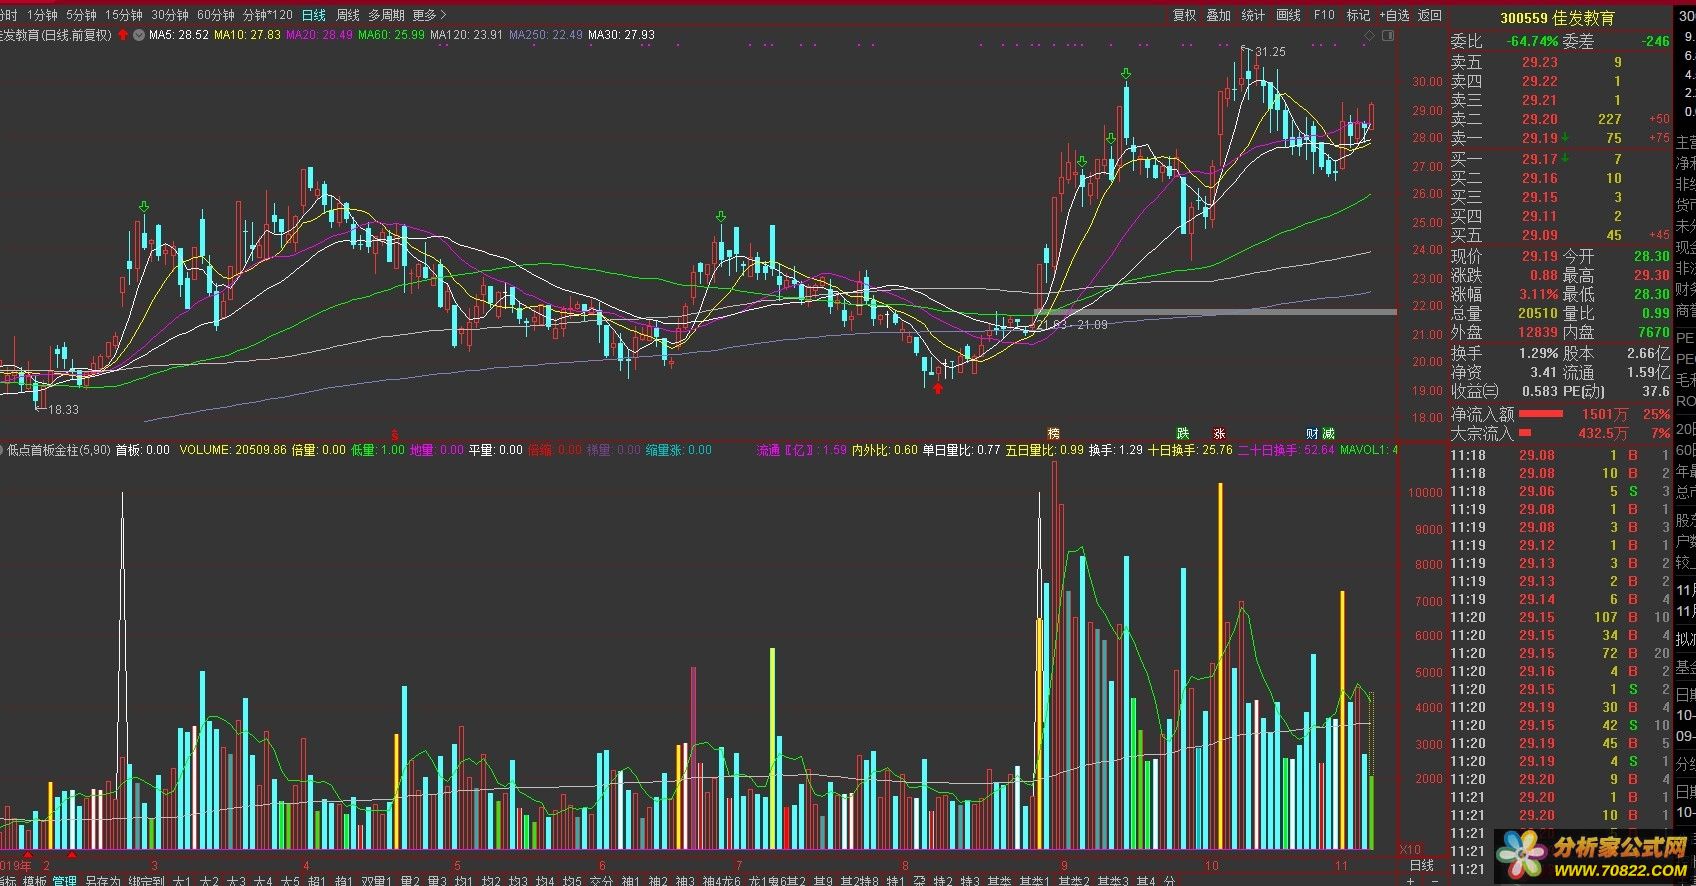Viewport: 1696px width, 886px height.
Task: Click the 叠加 overlay button
Action: point(1218,15)
